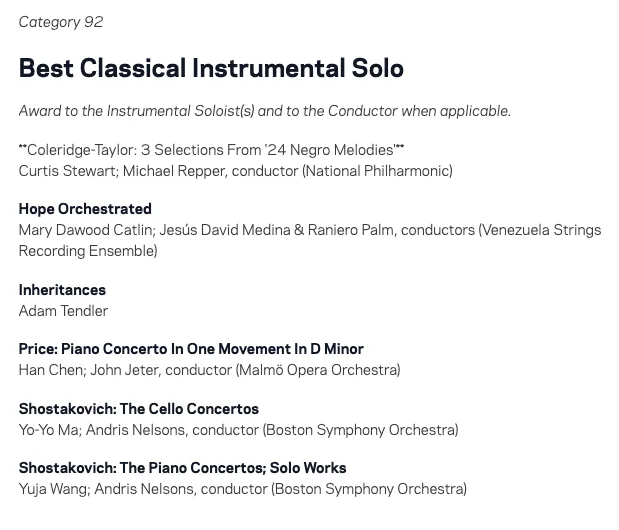The image size is (619, 530).
Task: Open the "Inheritances" nominee title
Action: coord(62,290)
